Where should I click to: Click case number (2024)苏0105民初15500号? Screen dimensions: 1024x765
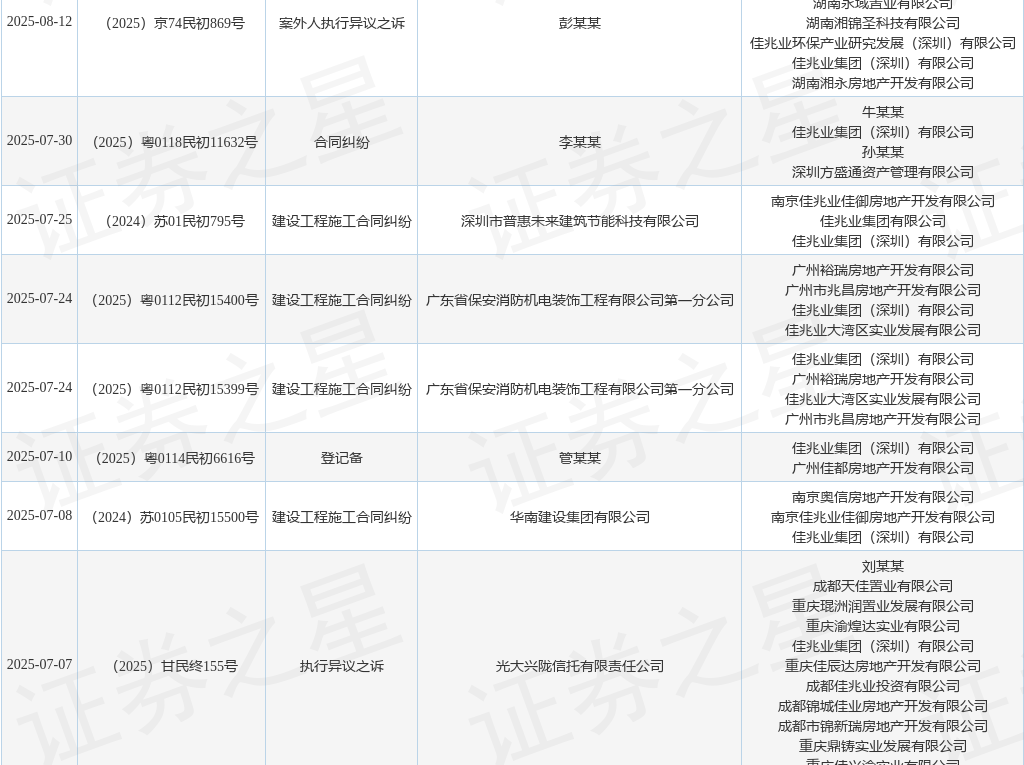(x=172, y=517)
